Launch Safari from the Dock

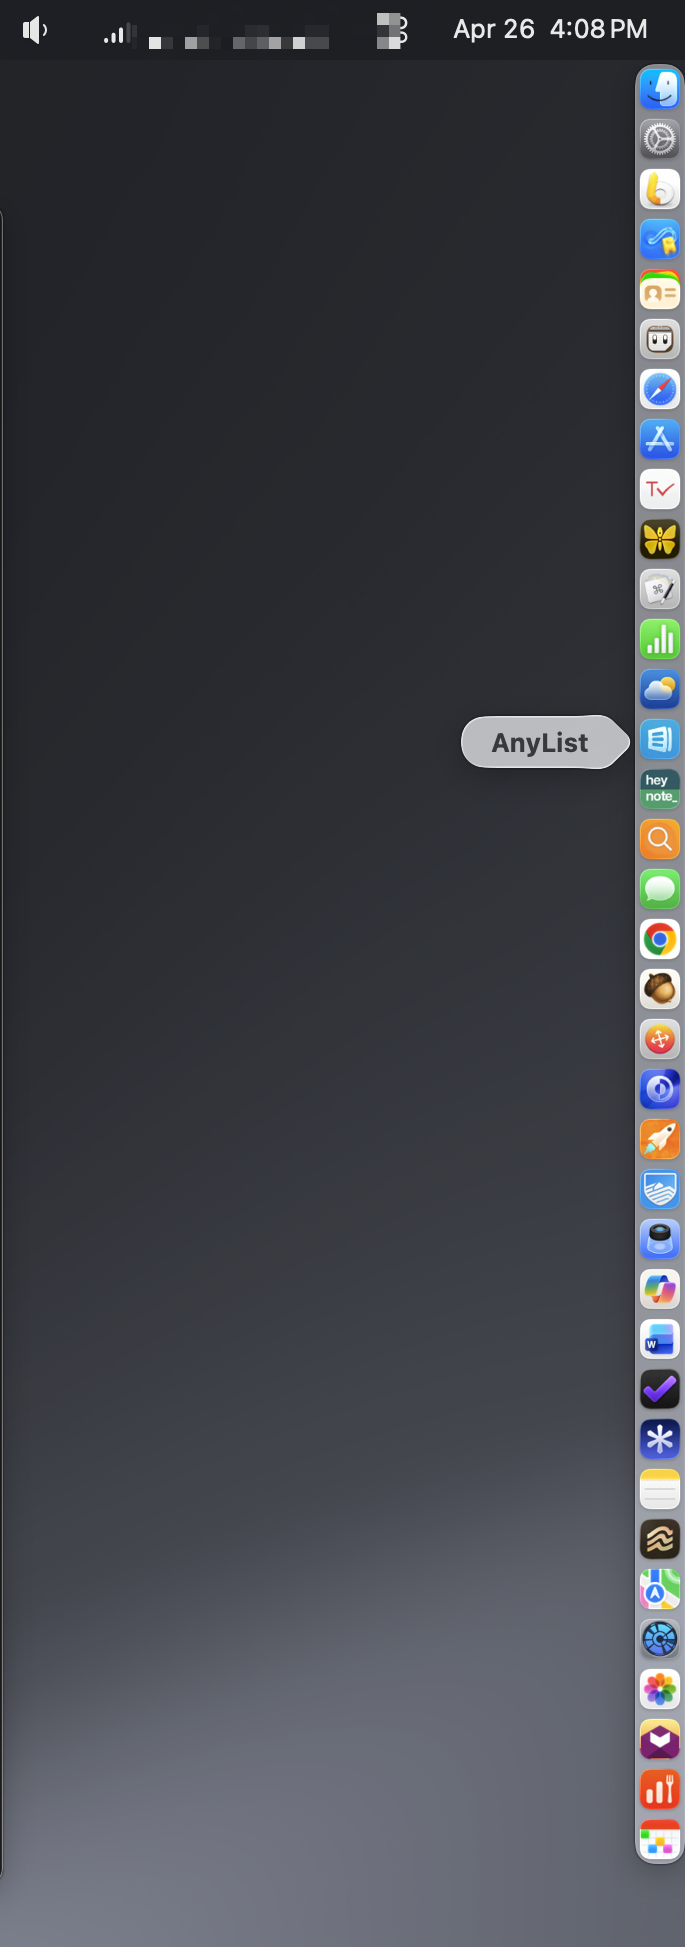point(660,390)
